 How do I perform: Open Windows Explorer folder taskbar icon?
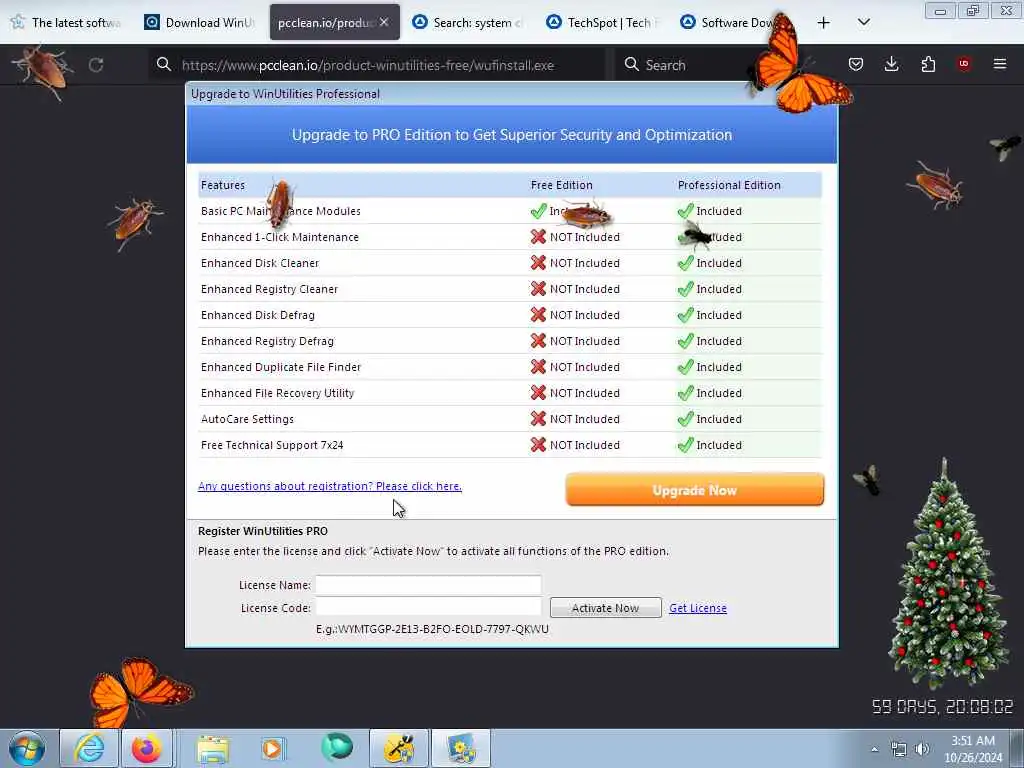[213, 748]
